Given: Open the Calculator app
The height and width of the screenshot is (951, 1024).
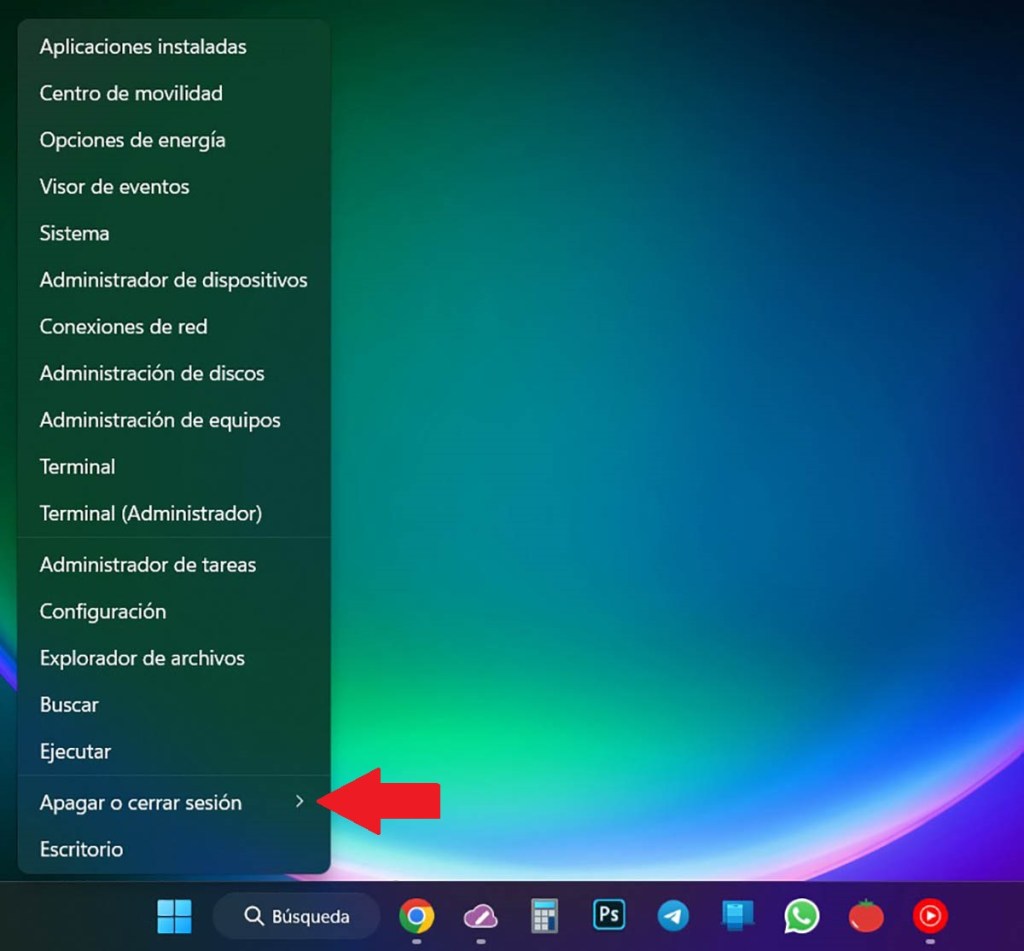Looking at the screenshot, I should (544, 915).
